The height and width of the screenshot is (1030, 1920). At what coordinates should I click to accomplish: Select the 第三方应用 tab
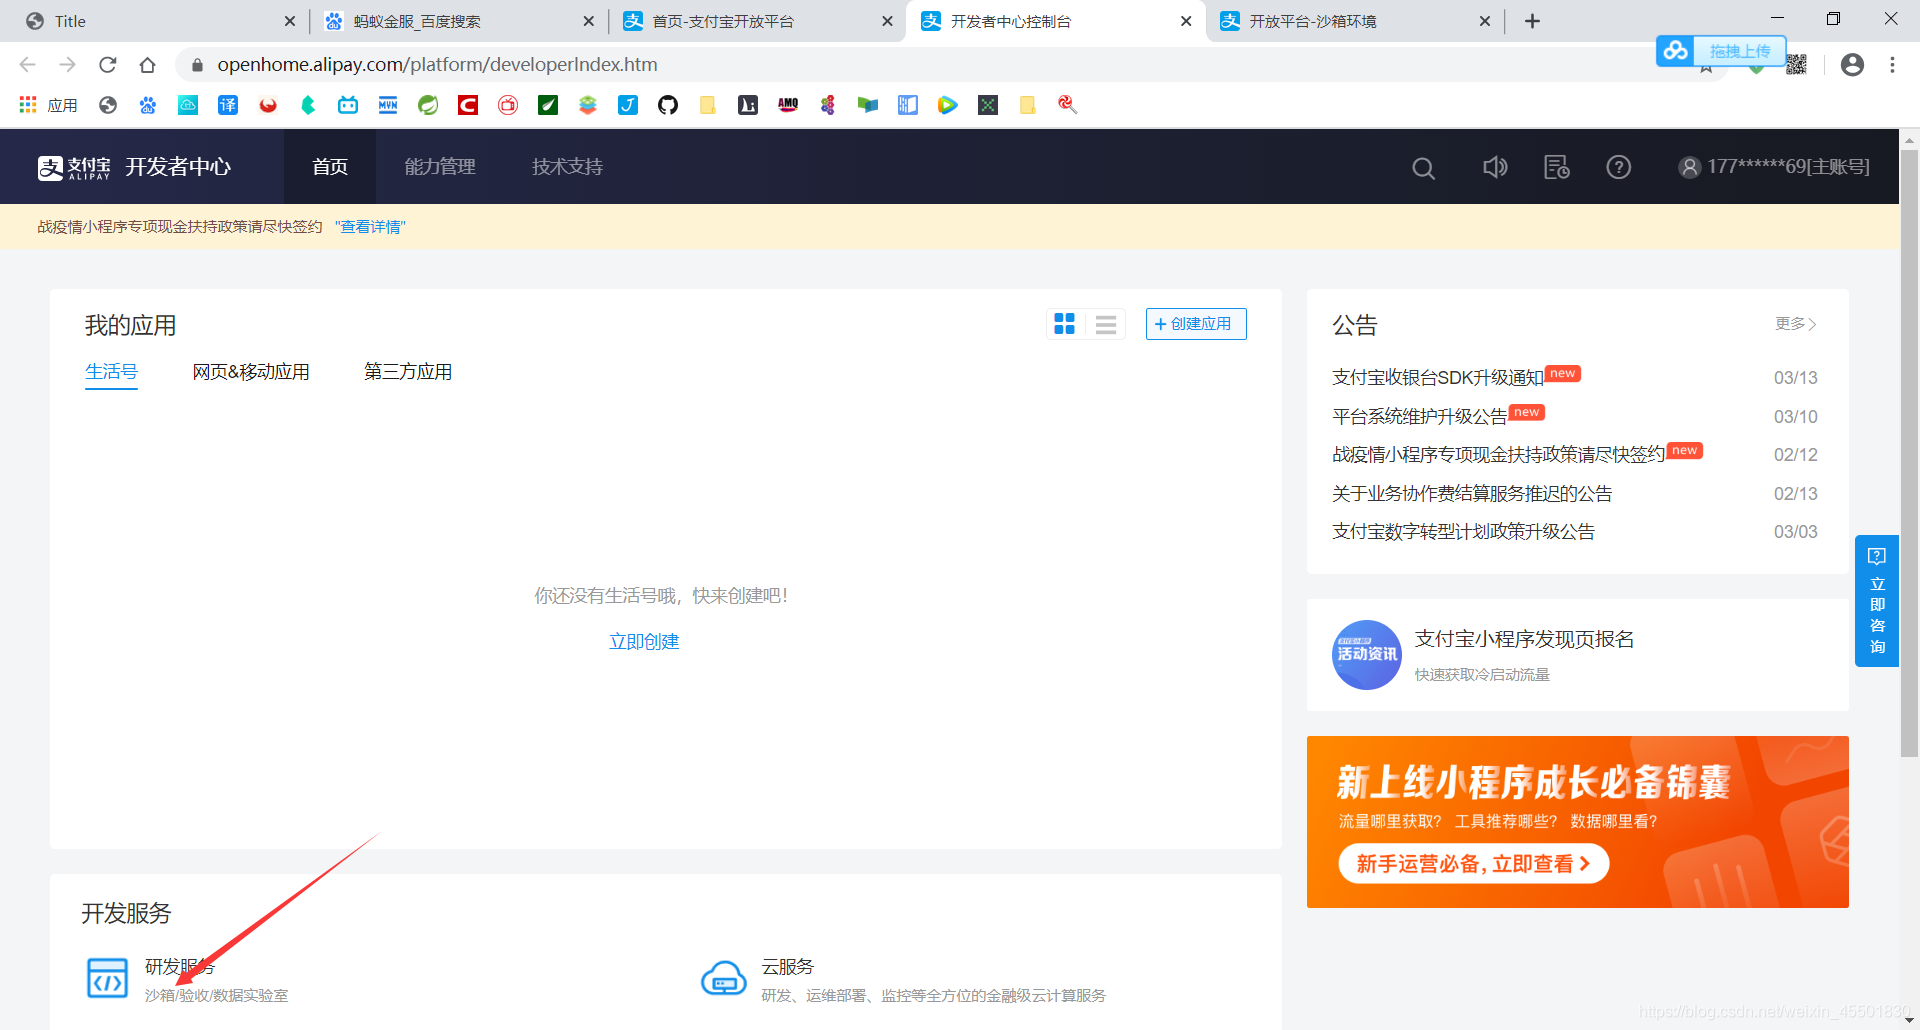(408, 372)
